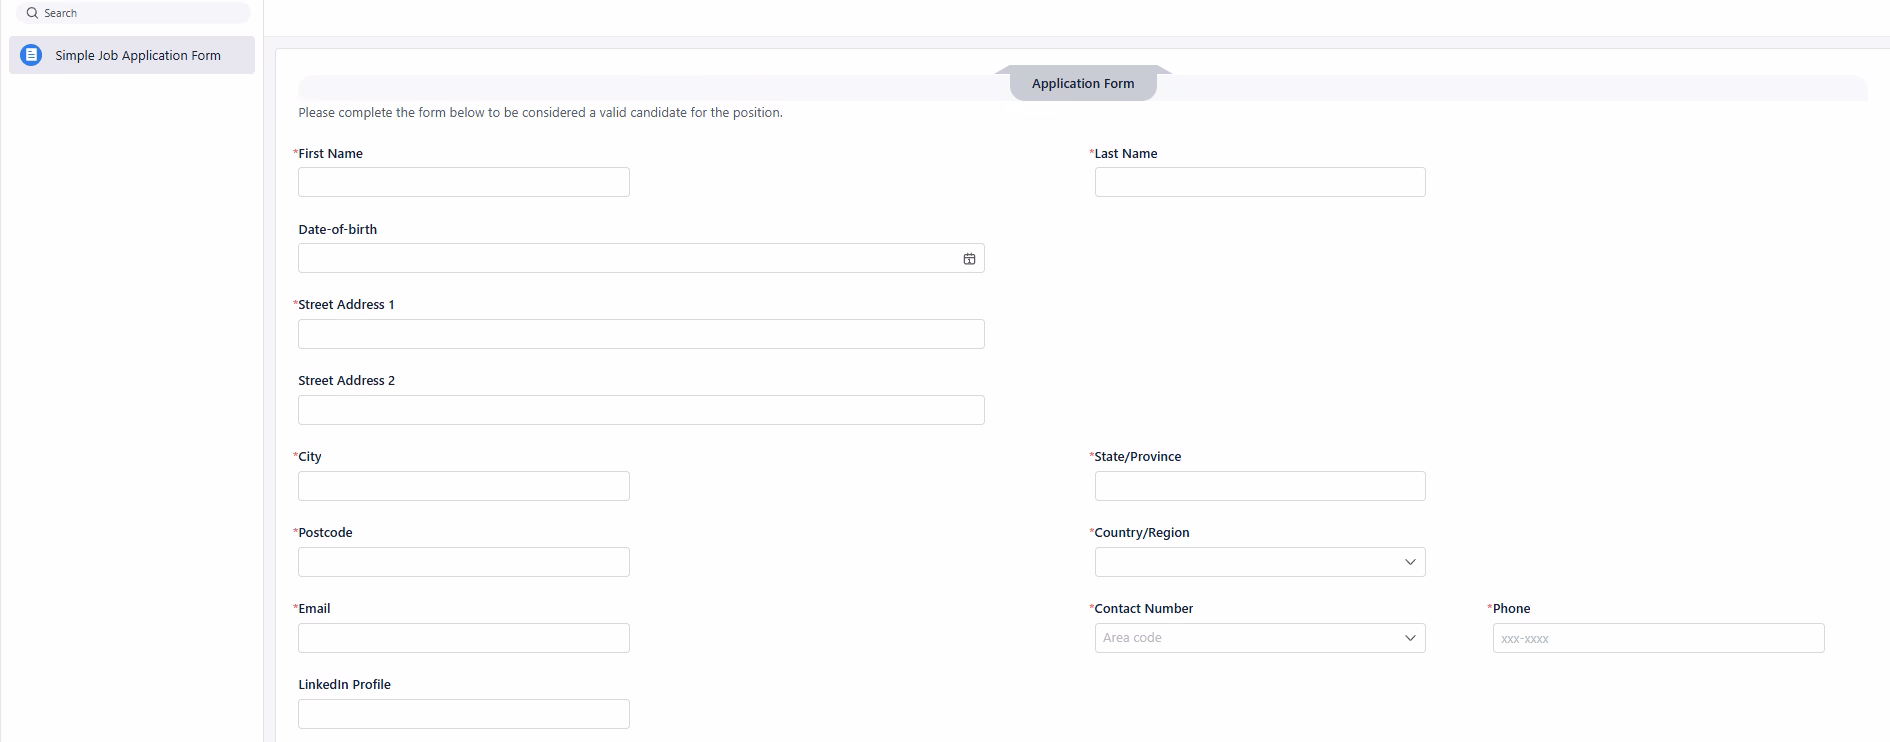1890x742 pixels.
Task: Expand the Country/Region dropdown arrow
Action: click(x=1409, y=562)
